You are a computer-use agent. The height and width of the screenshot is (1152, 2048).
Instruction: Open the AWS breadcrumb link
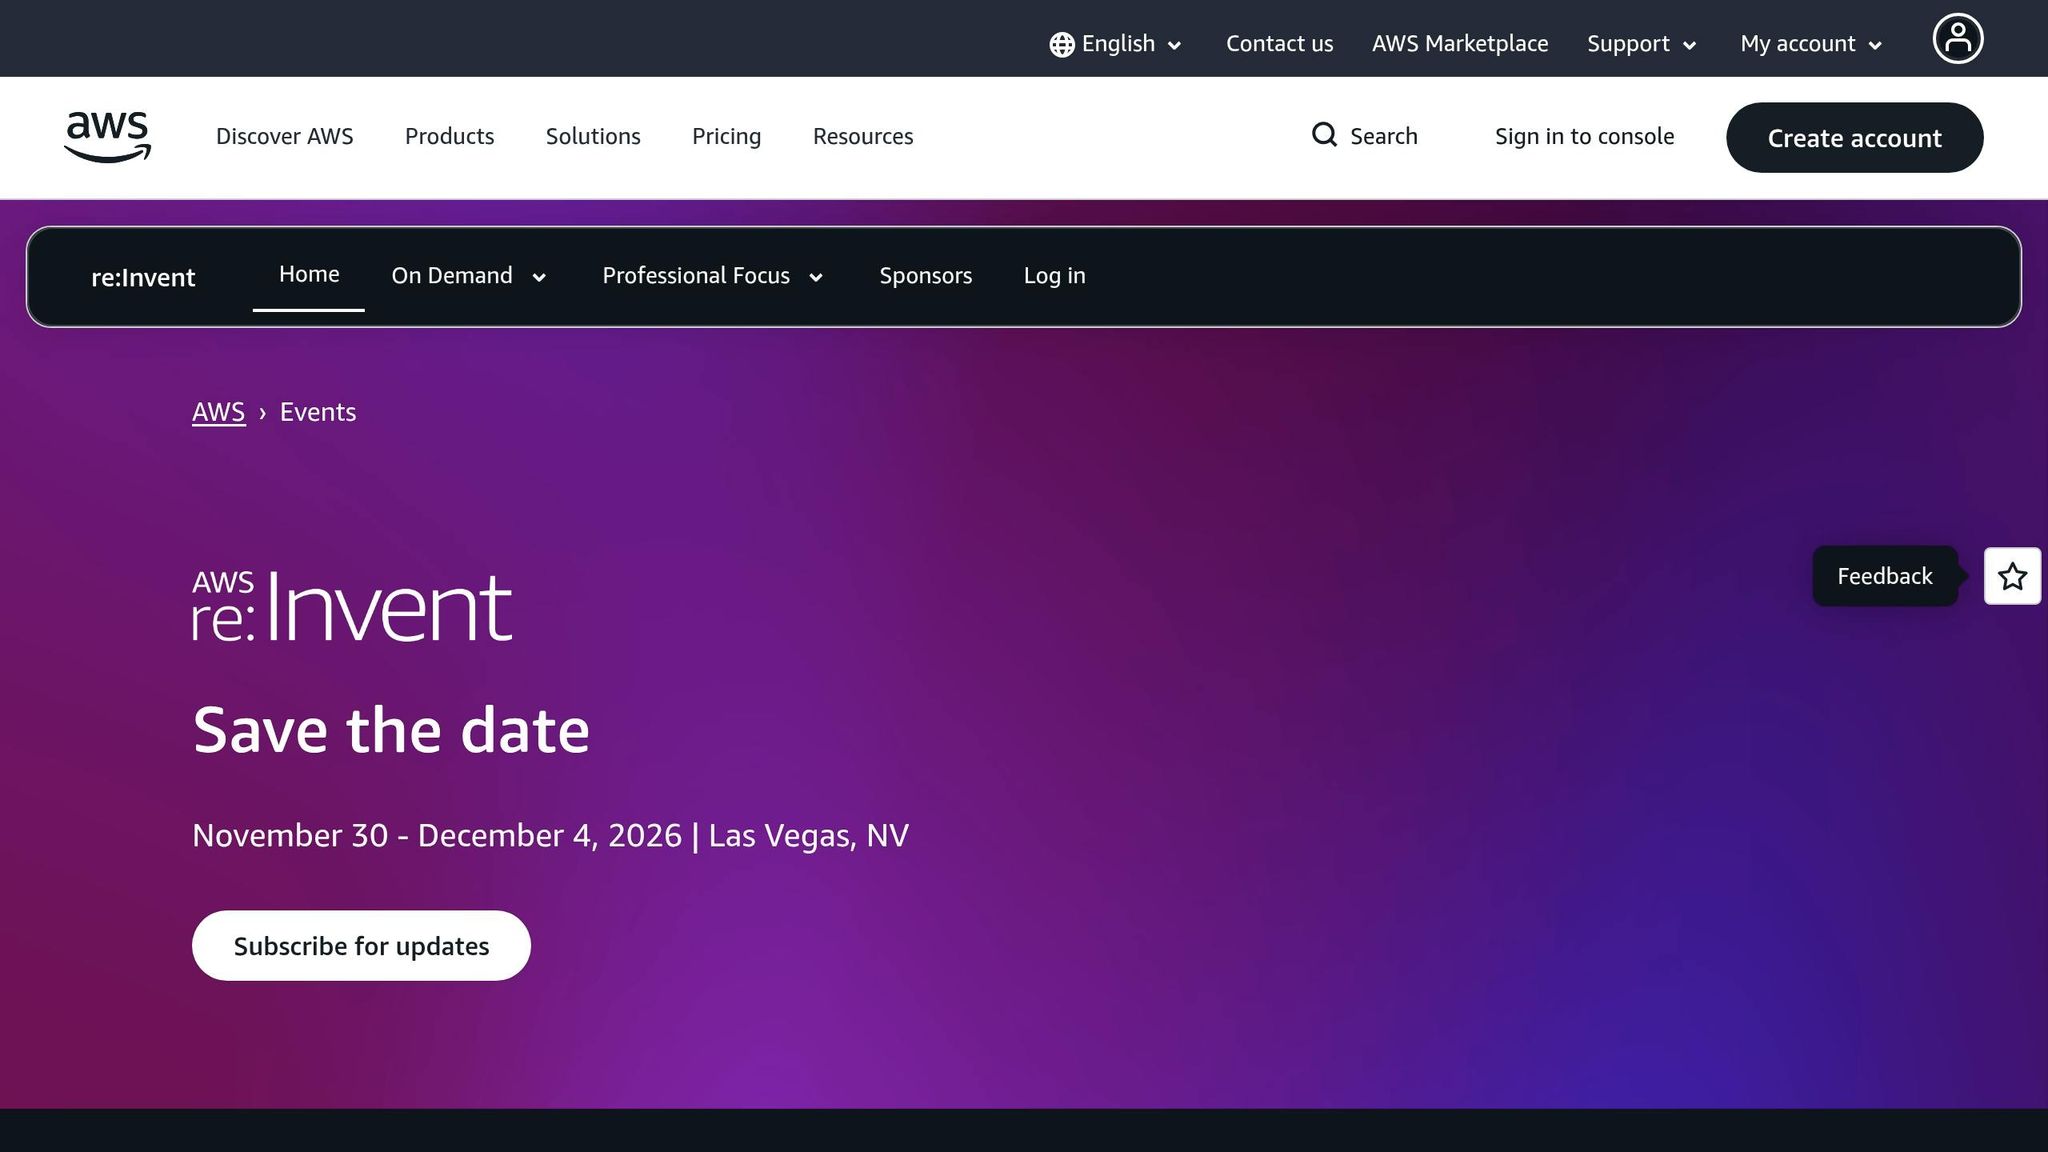(218, 411)
